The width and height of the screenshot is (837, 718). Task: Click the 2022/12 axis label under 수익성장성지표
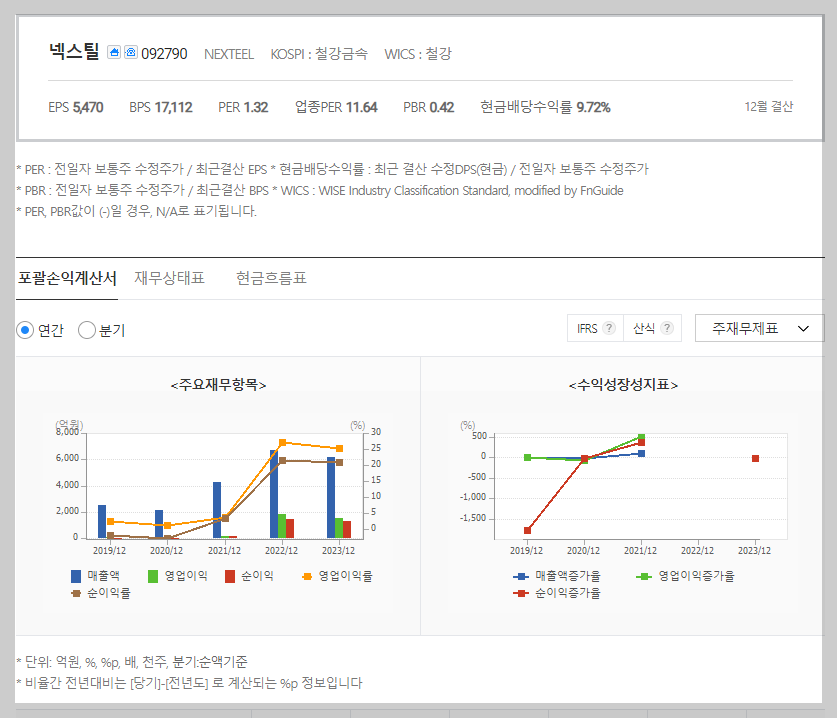(697, 550)
